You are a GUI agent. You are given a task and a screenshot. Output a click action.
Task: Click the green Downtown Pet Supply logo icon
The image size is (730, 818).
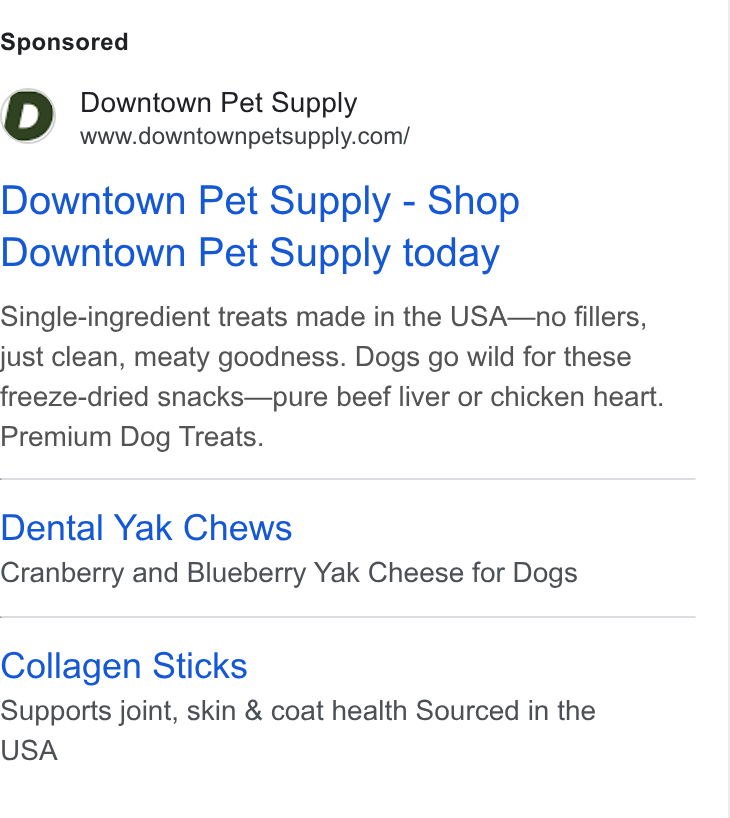click(28, 116)
